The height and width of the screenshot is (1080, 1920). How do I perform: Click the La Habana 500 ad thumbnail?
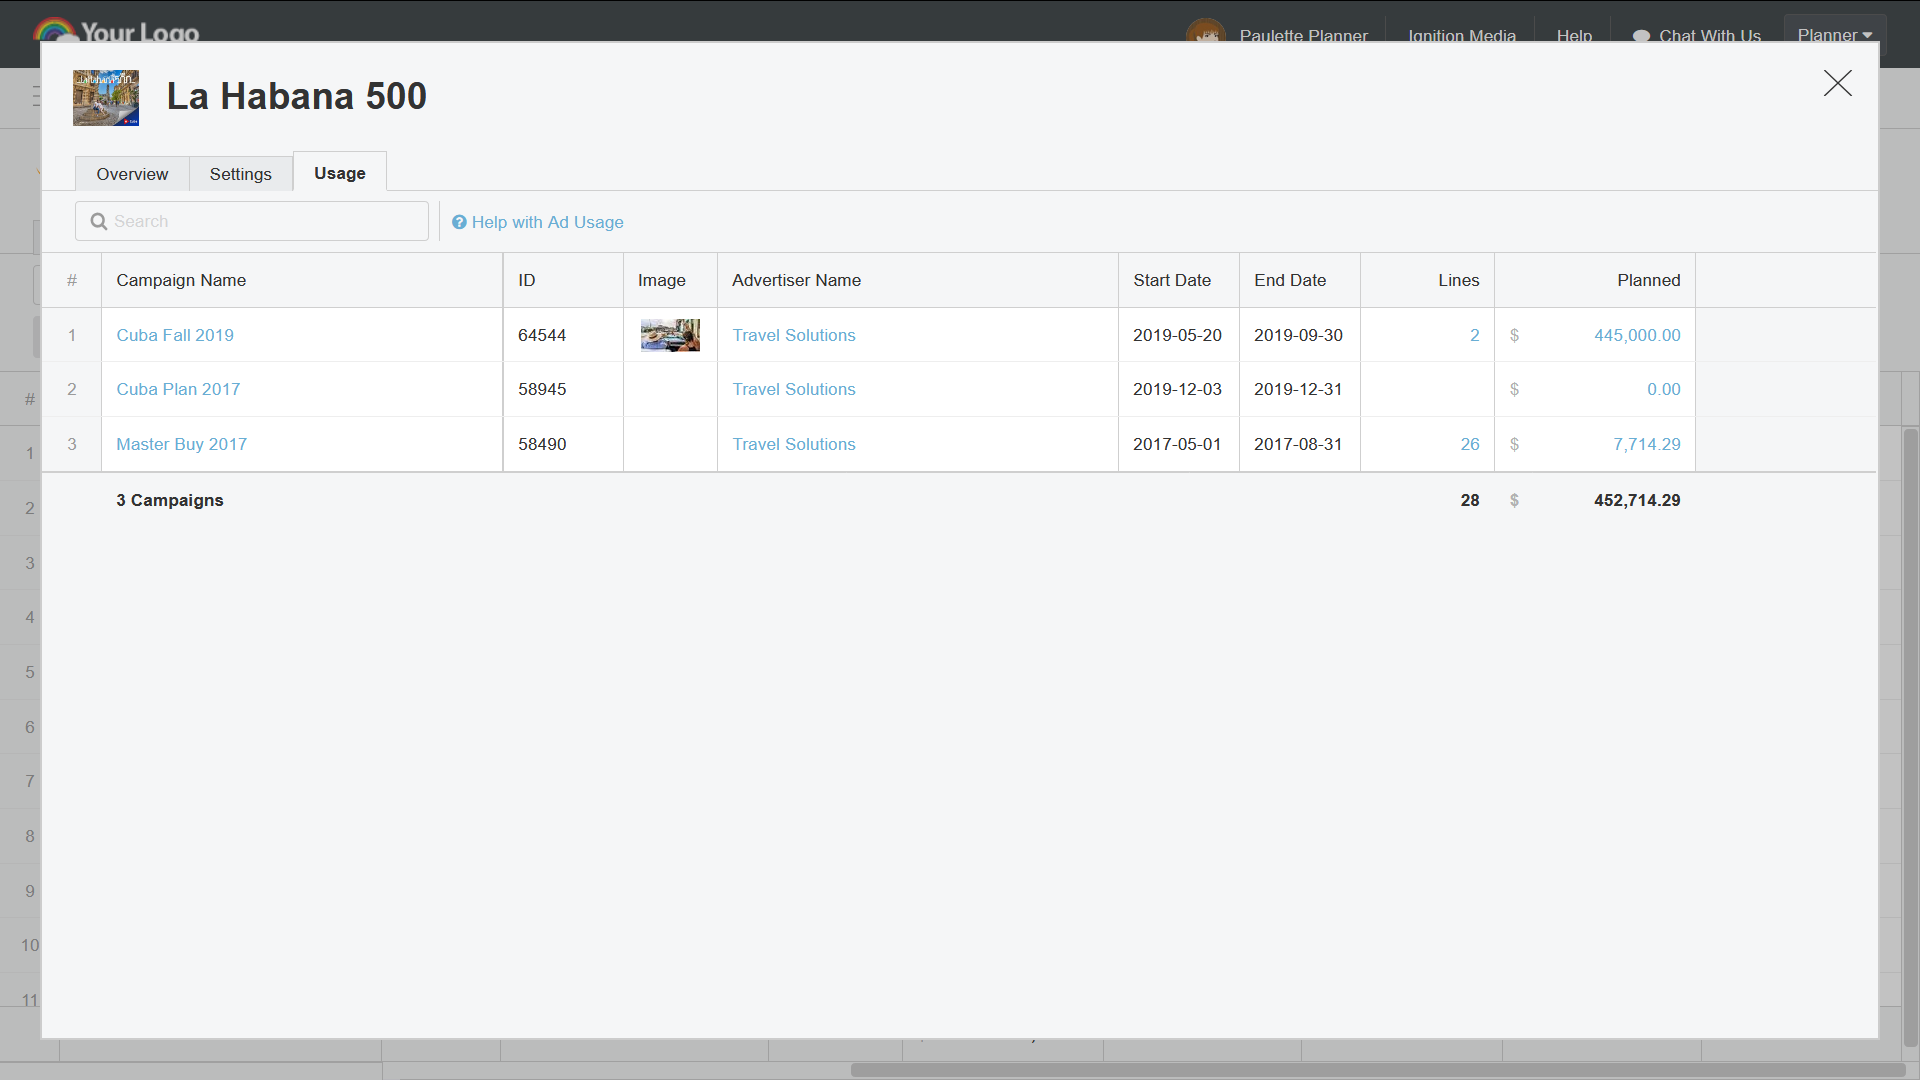point(106,98)
